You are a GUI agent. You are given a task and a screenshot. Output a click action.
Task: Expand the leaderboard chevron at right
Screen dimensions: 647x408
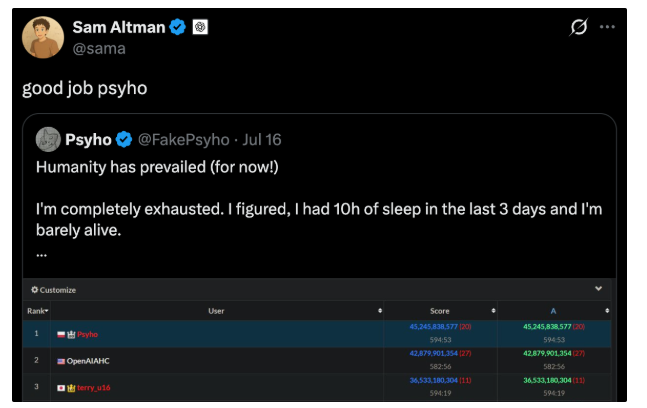click(x=598, y=289)
